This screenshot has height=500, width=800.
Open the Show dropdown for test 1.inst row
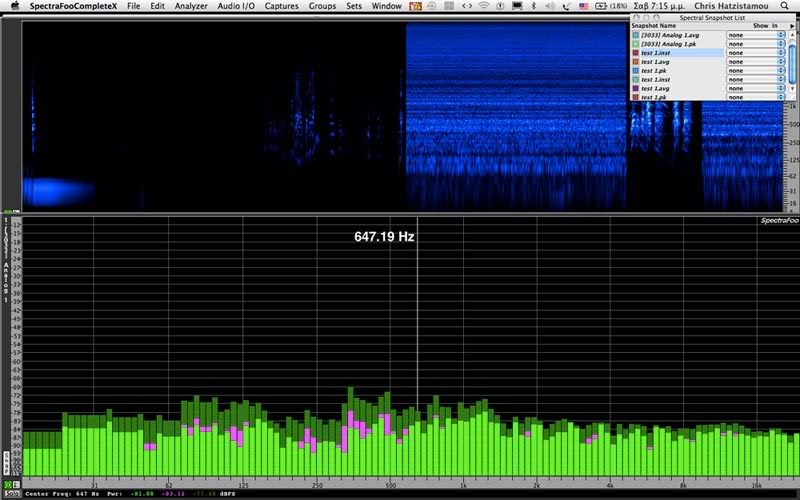point(755,53)
